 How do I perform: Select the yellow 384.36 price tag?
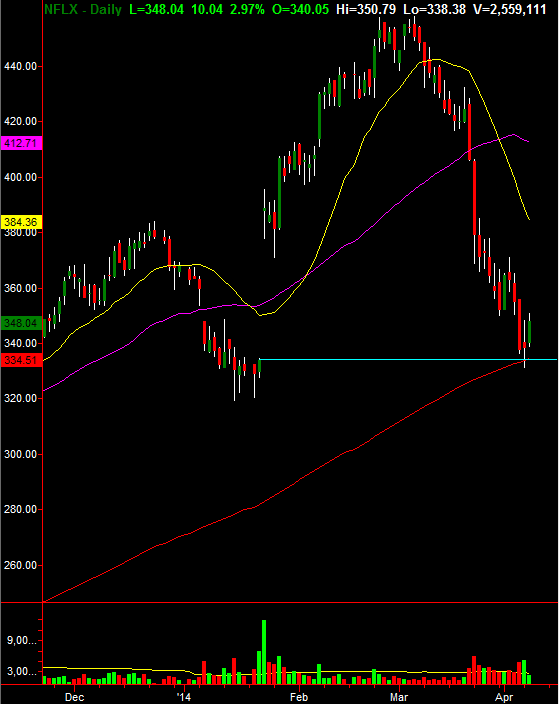point(21,222)
